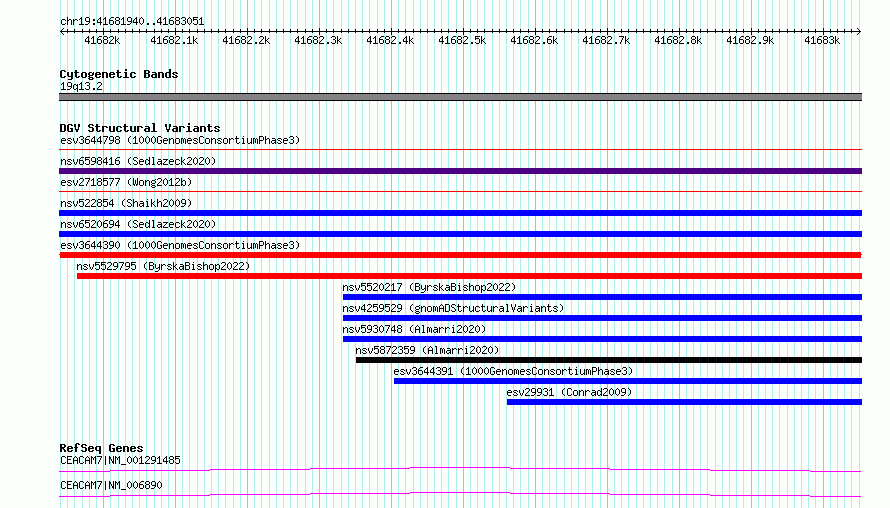Select the blue nsv5930748 variant bar
The height and width of the screenshot is (508, 890).
pos(602,339)
